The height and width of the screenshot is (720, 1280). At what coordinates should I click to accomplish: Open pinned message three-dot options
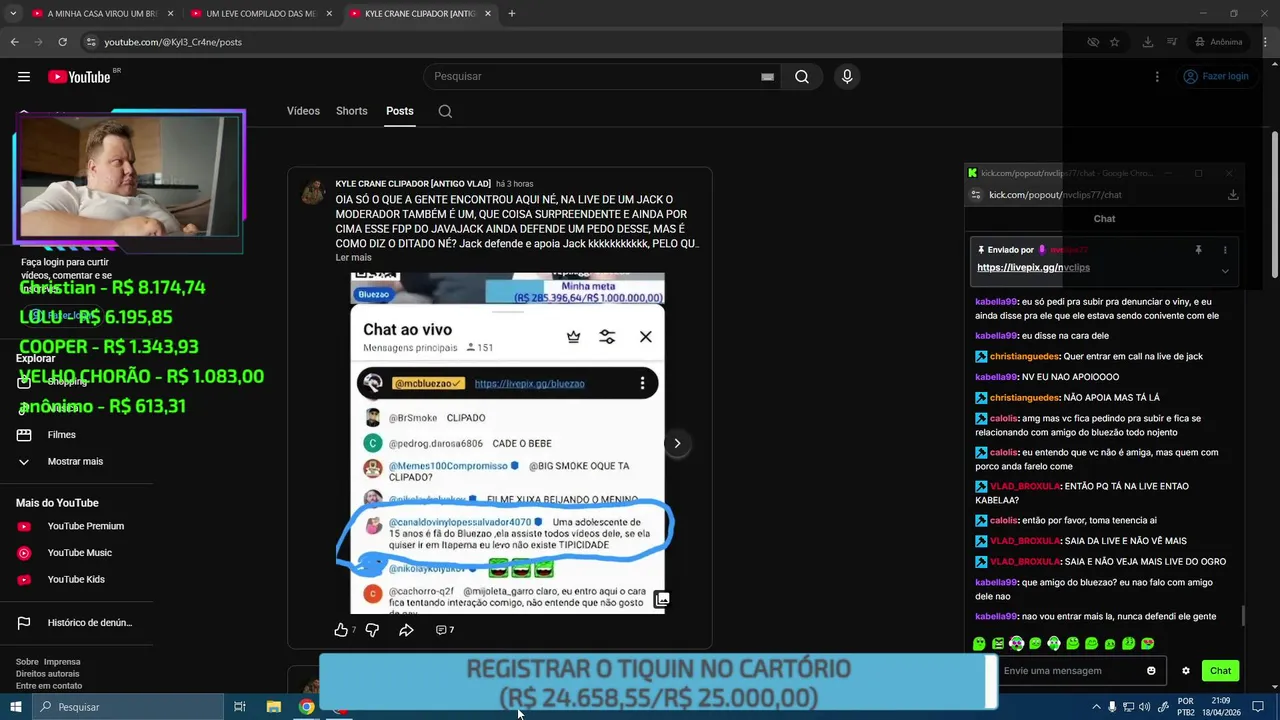click(1225, 250)
